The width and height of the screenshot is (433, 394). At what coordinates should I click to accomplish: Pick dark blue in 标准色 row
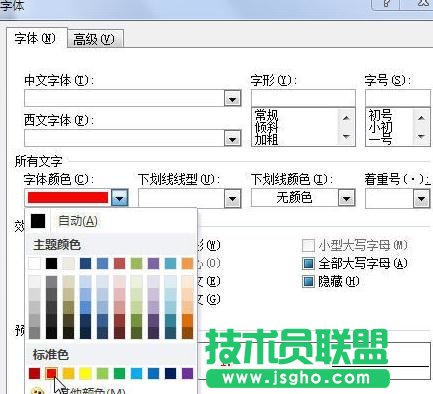(170, 373)
